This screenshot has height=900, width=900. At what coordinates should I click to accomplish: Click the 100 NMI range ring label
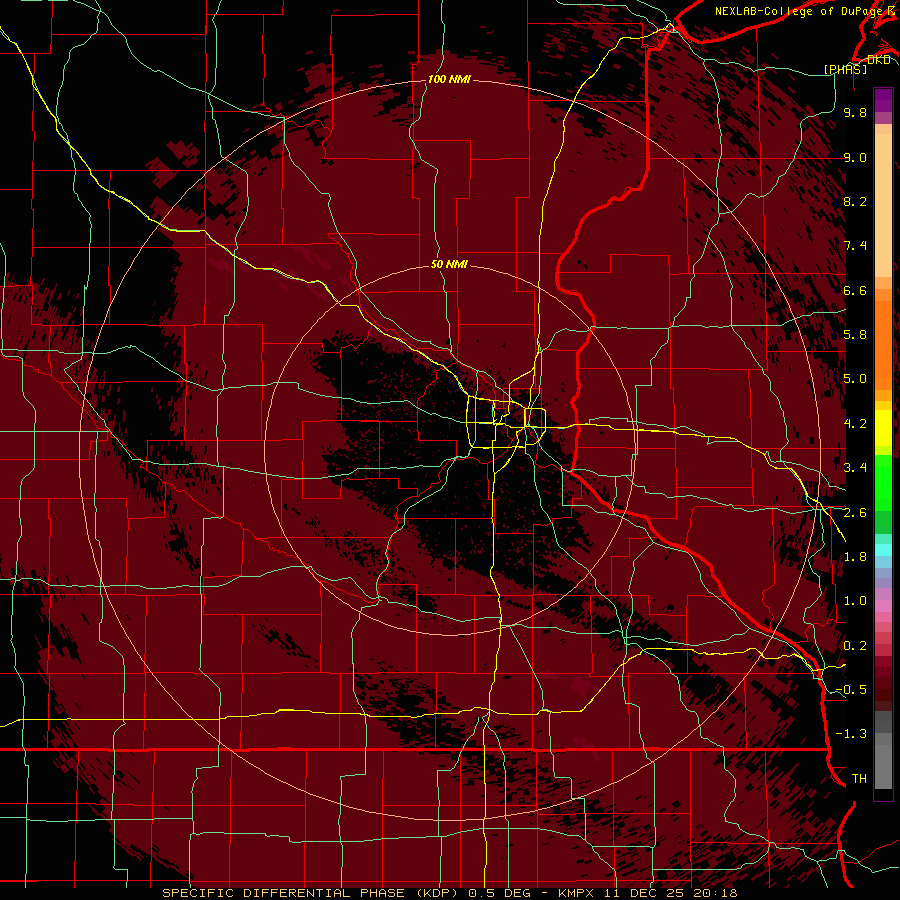click(449, 79)
